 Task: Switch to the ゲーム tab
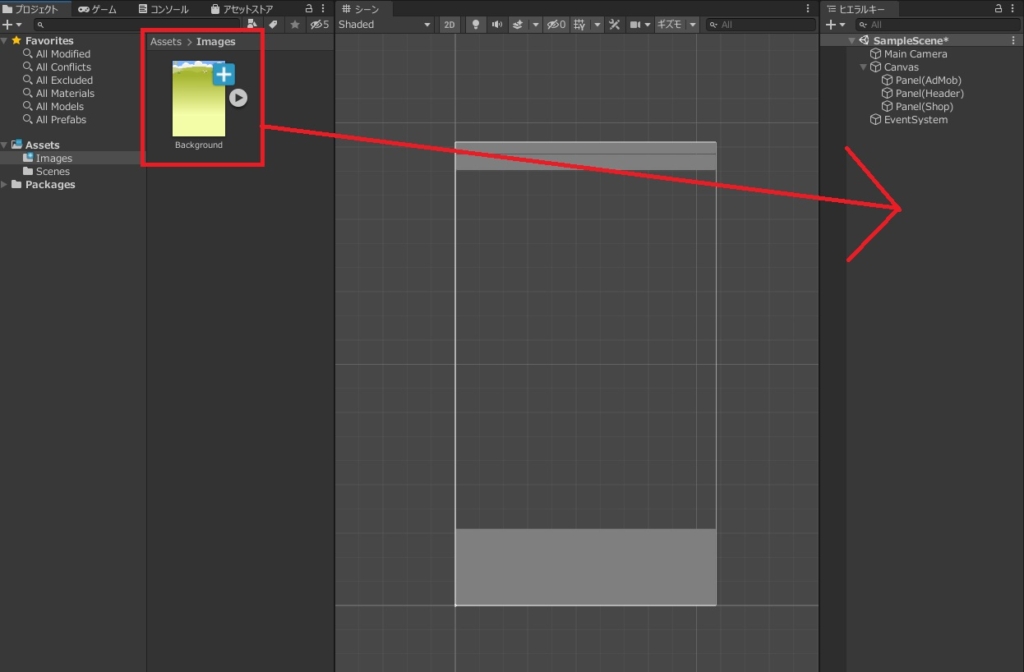pyautogui.click(x=97, y=9)
